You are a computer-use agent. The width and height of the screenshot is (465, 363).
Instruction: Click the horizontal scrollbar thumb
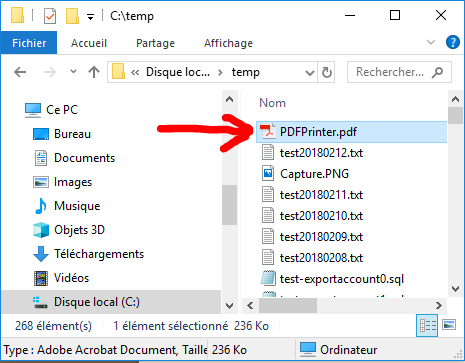[288, 305]
